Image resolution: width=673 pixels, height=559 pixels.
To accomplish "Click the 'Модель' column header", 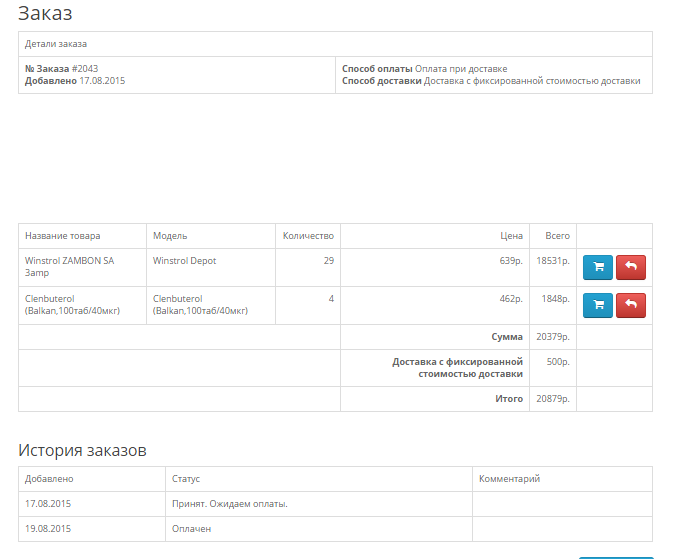I will 170,236.
